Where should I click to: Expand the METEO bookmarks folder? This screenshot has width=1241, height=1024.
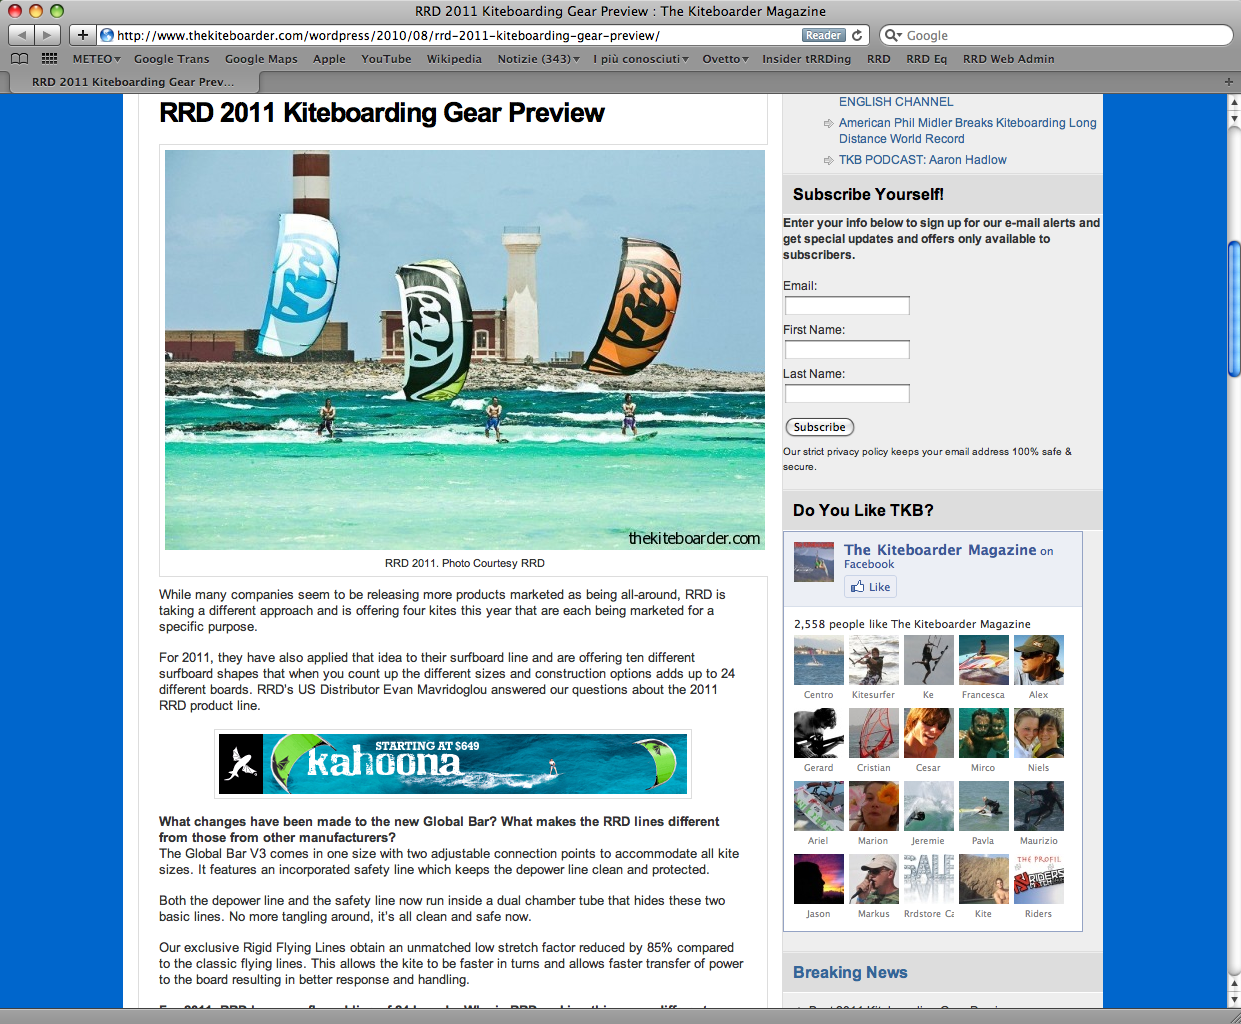pos(96,59)
